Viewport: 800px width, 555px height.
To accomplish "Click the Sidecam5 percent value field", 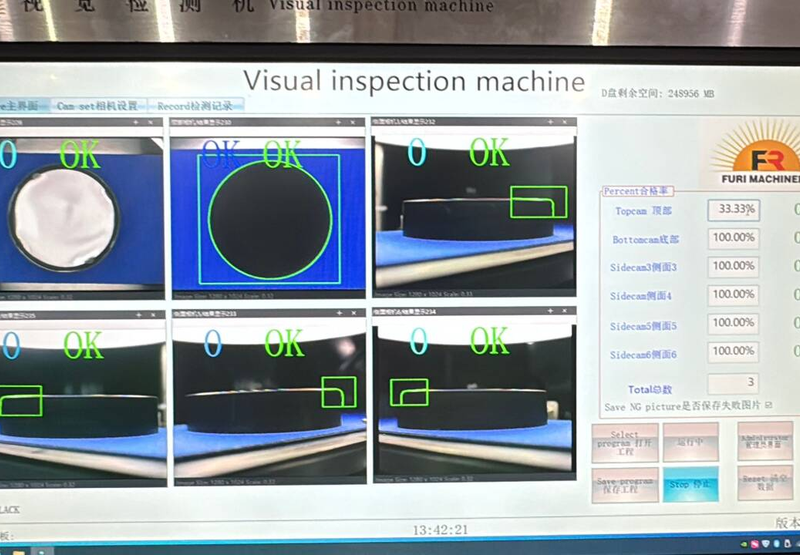I will click(733, 323).
